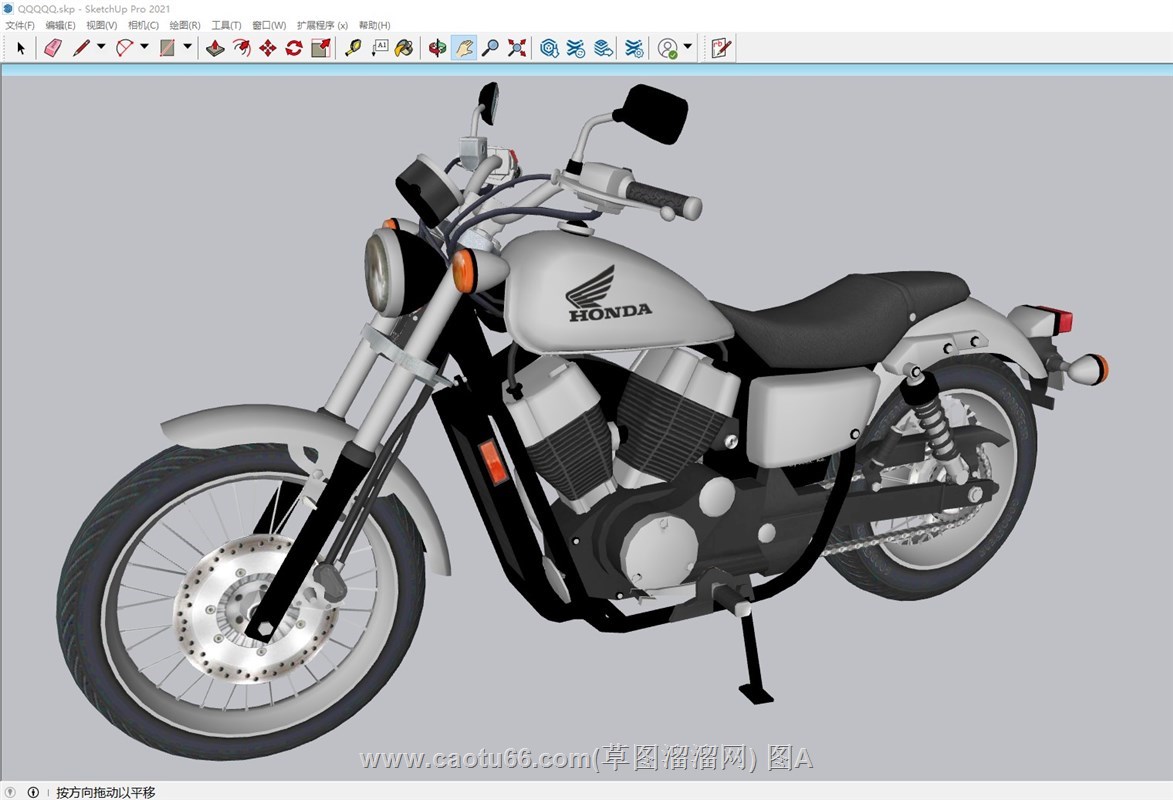Open the Arc tool dropdown arrow
This screenshot has height=800, width=1173.
pos(144,47)
